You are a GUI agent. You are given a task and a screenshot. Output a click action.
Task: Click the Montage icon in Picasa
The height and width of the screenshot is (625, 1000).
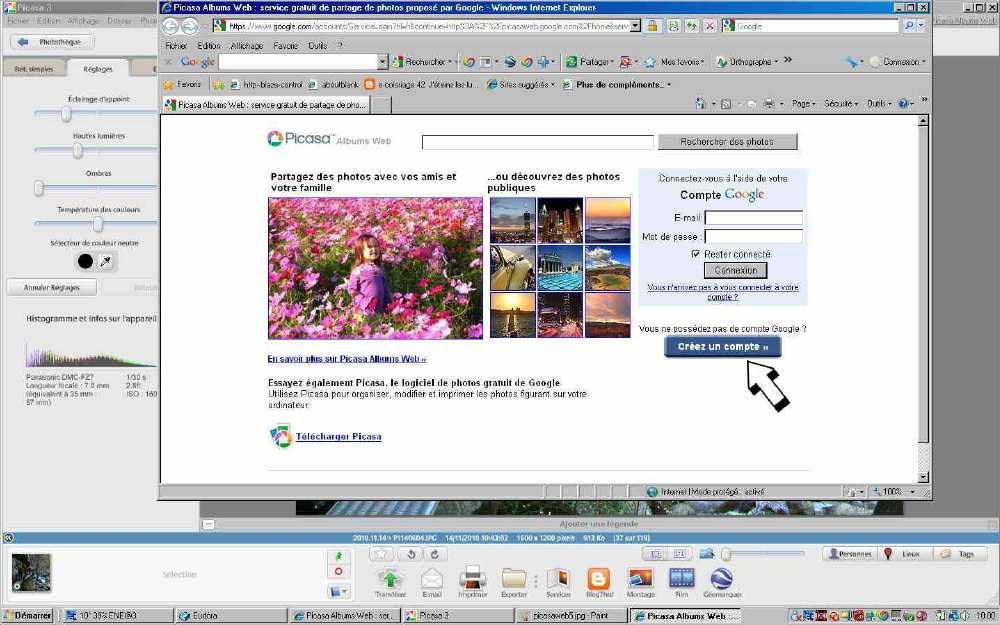pyautogui.click(x=640, y=578)
